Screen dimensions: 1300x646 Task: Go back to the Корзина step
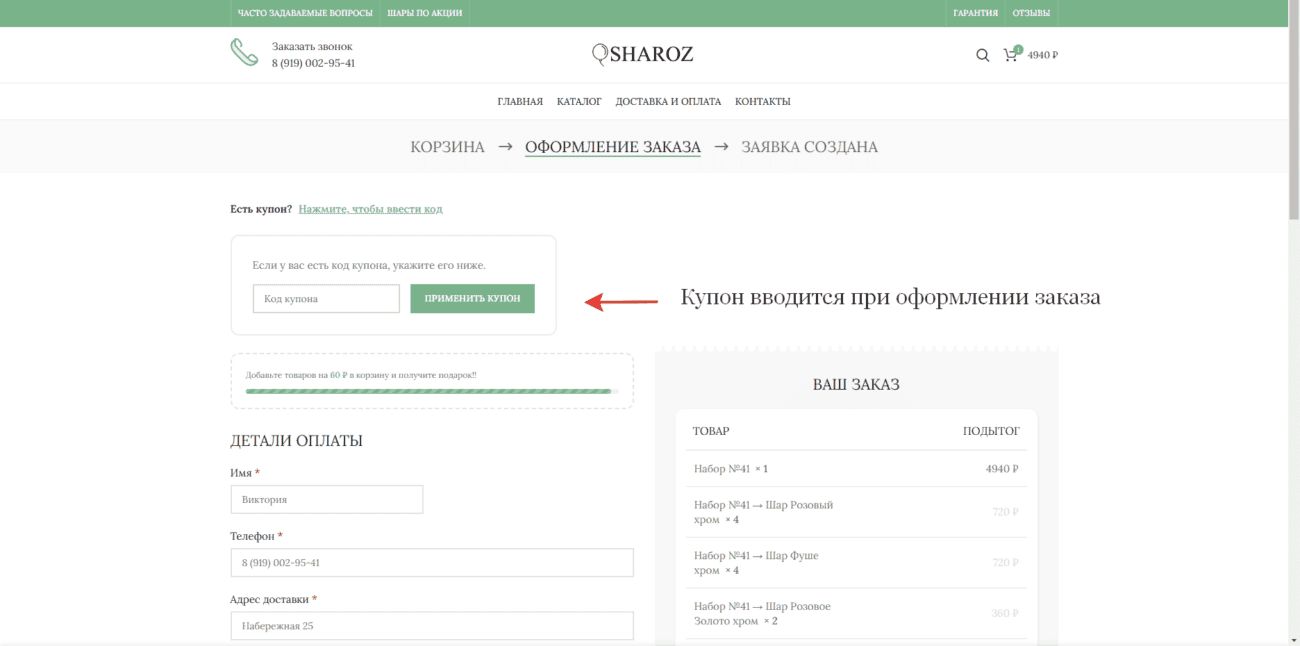[447, 147]
